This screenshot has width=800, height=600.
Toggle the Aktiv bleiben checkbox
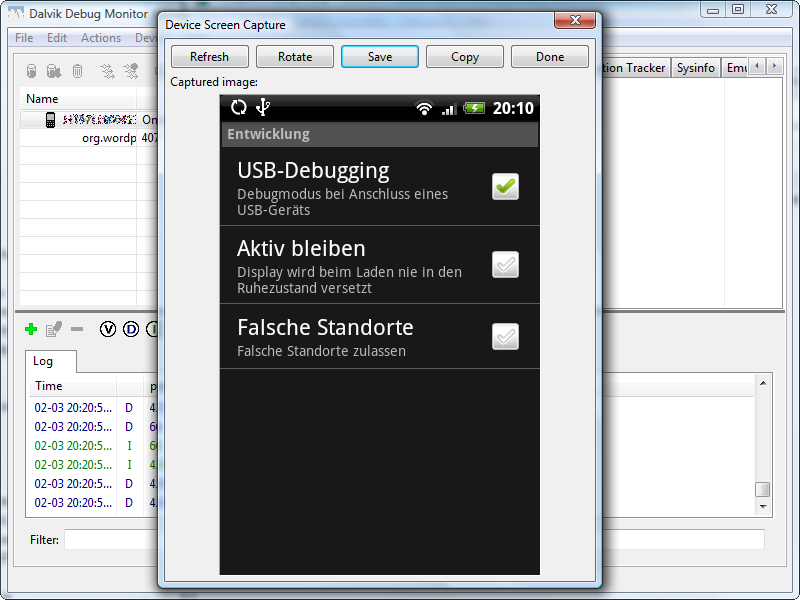[x=505, y=264]
